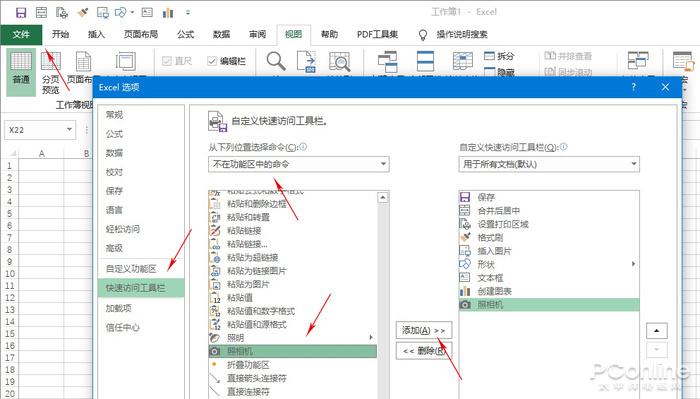The height and width of the screenshot is (399, 700).
Task: Click Create Chart icon in quick access toolbar
Action: [168, 12]
